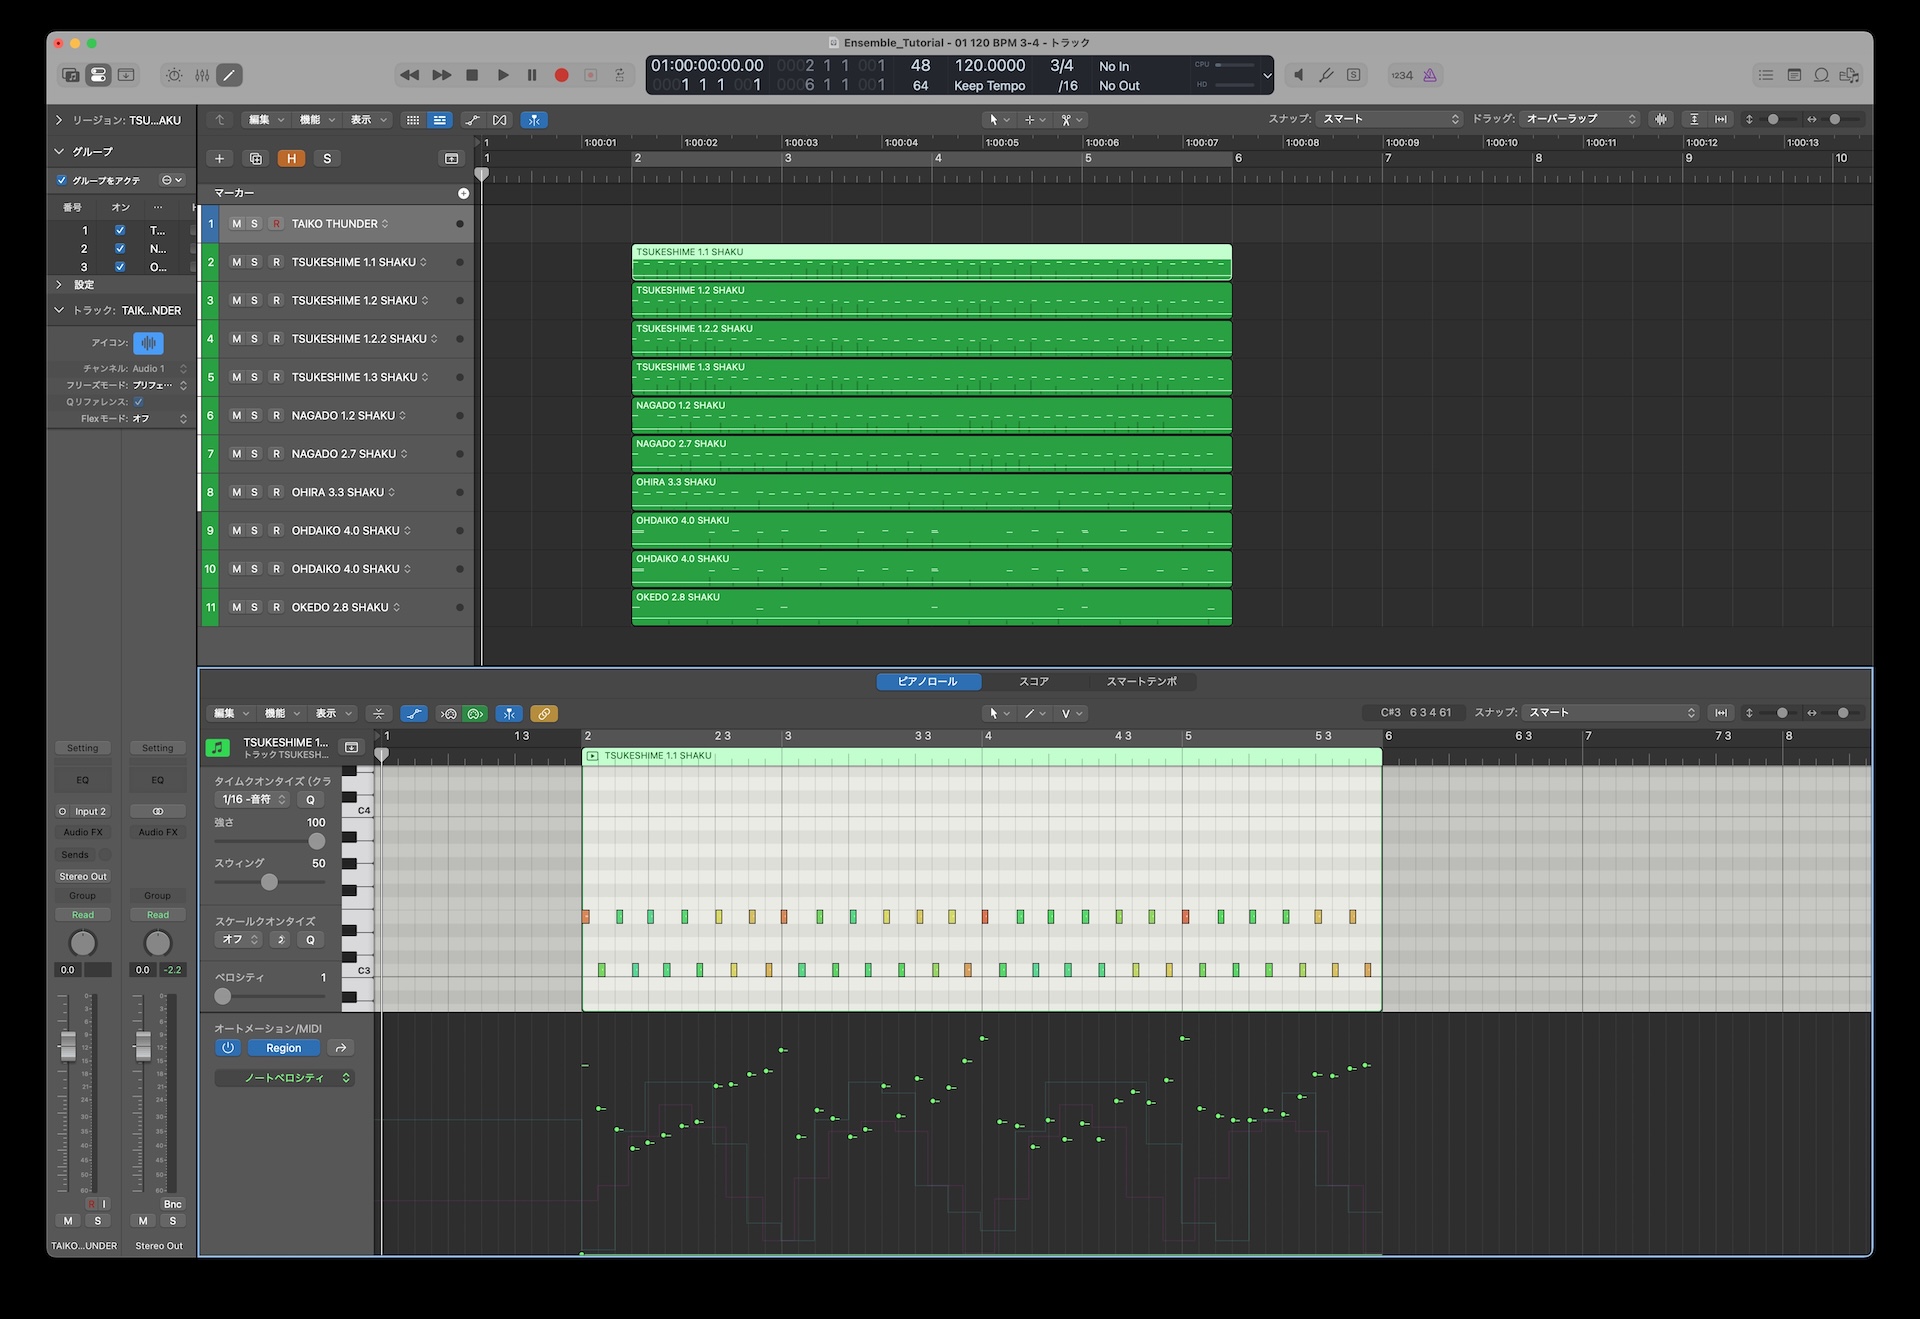Open the Loop Browser icon
1920x1319 pixels.
1822,75
